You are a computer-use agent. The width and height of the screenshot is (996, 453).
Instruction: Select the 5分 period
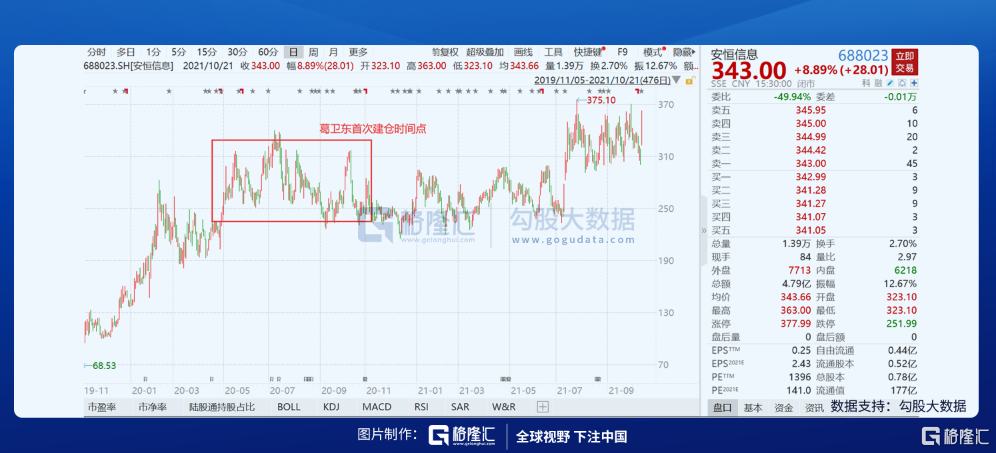point(178,52)
